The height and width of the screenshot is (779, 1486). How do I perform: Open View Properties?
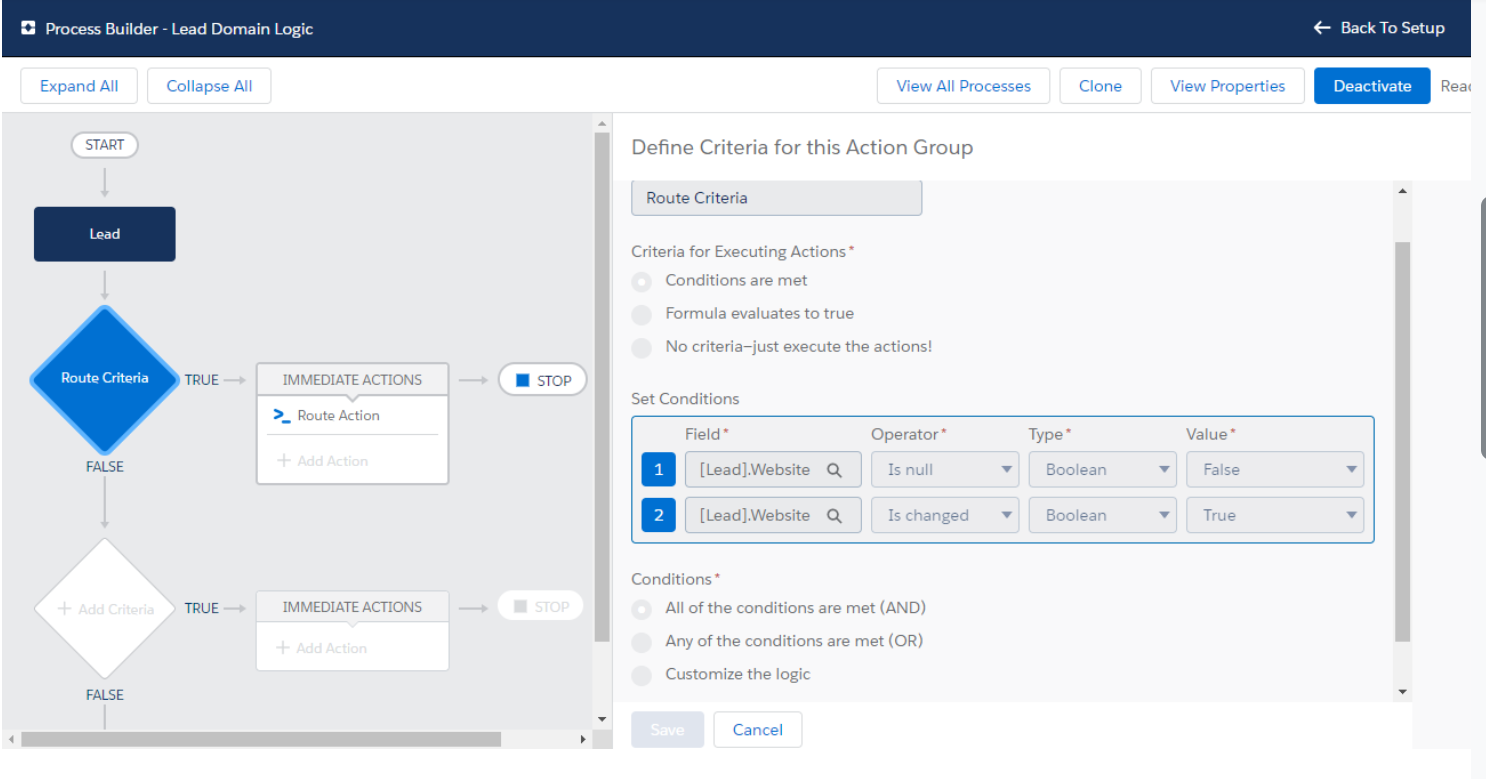pos(1227,86)
